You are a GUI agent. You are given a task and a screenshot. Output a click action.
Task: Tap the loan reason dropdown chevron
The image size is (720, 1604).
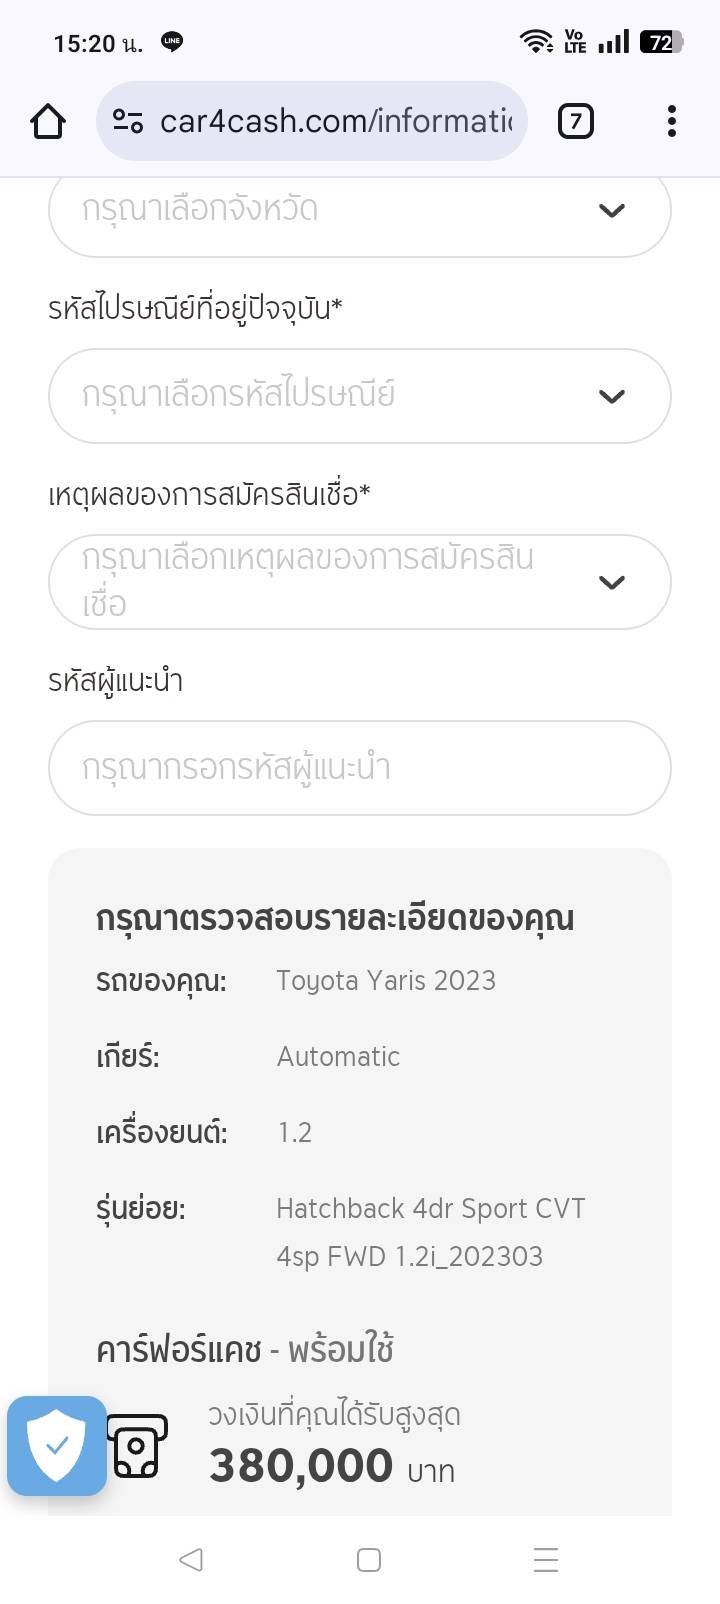[x=611, y=582]
